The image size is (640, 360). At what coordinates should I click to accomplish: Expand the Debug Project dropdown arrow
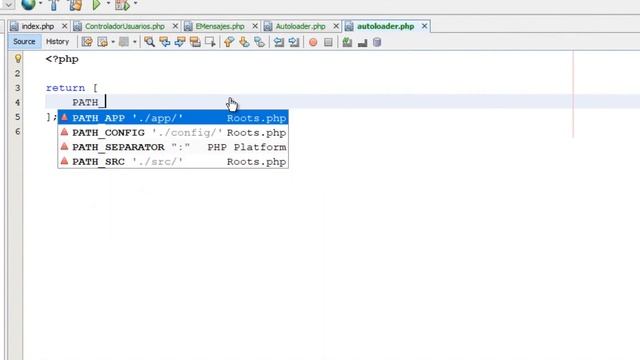pos(136,4)
